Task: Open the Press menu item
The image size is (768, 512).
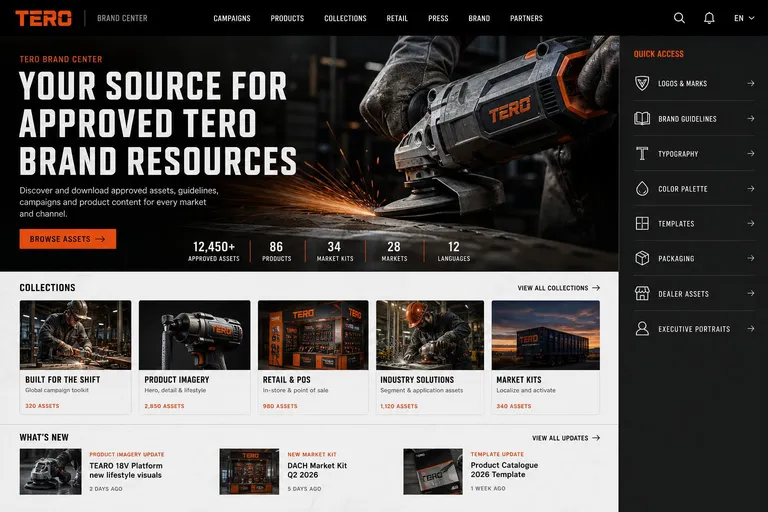Action: coord(438,18)
